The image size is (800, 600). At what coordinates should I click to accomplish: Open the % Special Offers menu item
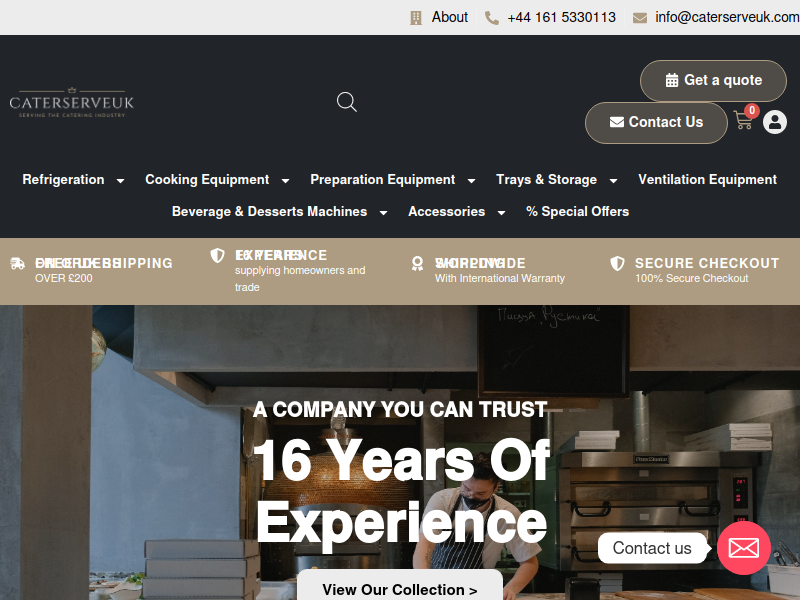[x=577, y=212]
